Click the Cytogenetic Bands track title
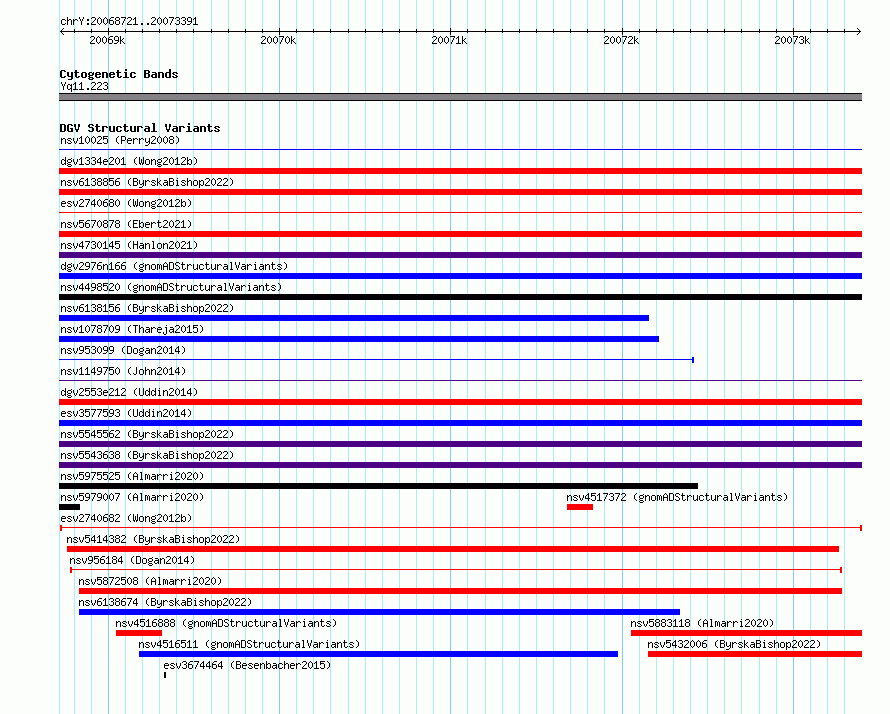 point(119,74)
